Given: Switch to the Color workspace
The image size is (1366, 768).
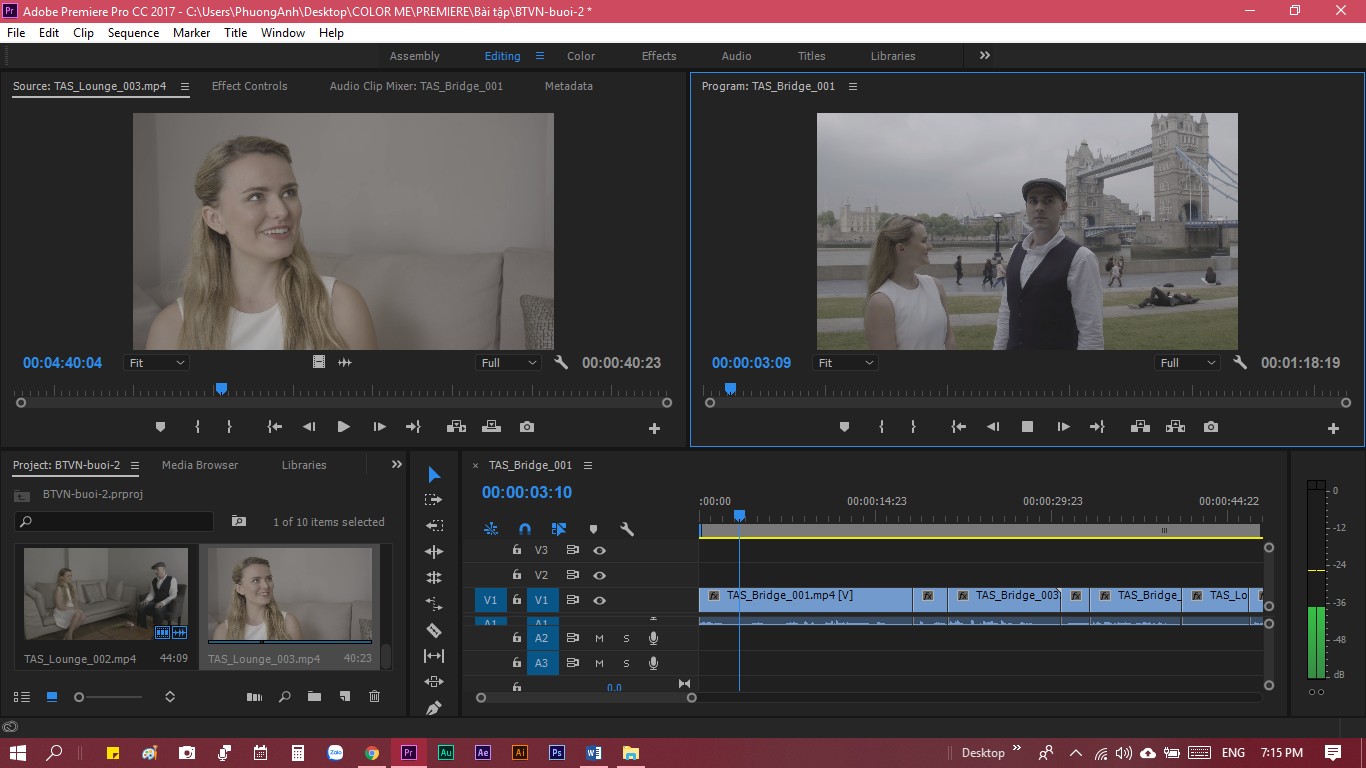Looking at the screenshot, I should coord(581,56).
